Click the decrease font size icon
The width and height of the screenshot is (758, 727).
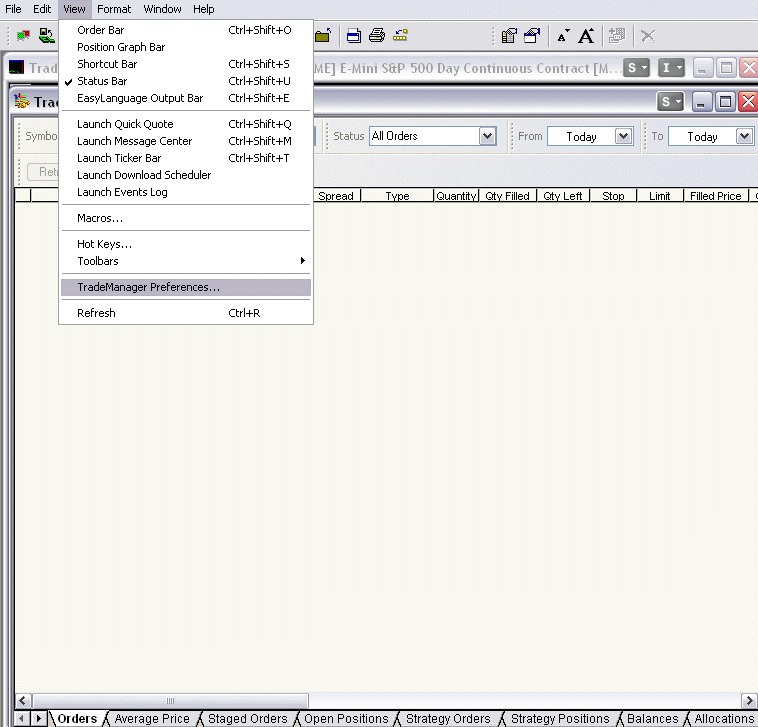pos(563,36)
